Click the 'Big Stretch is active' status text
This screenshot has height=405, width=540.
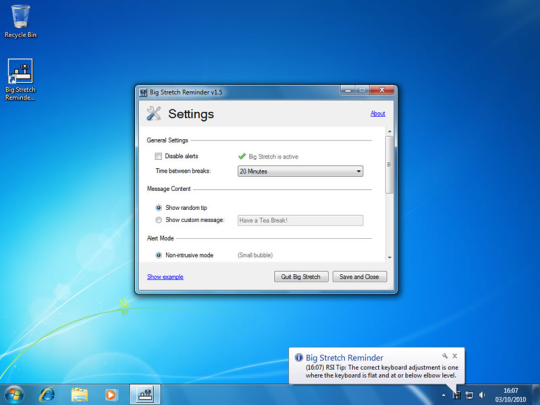pyautogui.click(x=273, y=157)
